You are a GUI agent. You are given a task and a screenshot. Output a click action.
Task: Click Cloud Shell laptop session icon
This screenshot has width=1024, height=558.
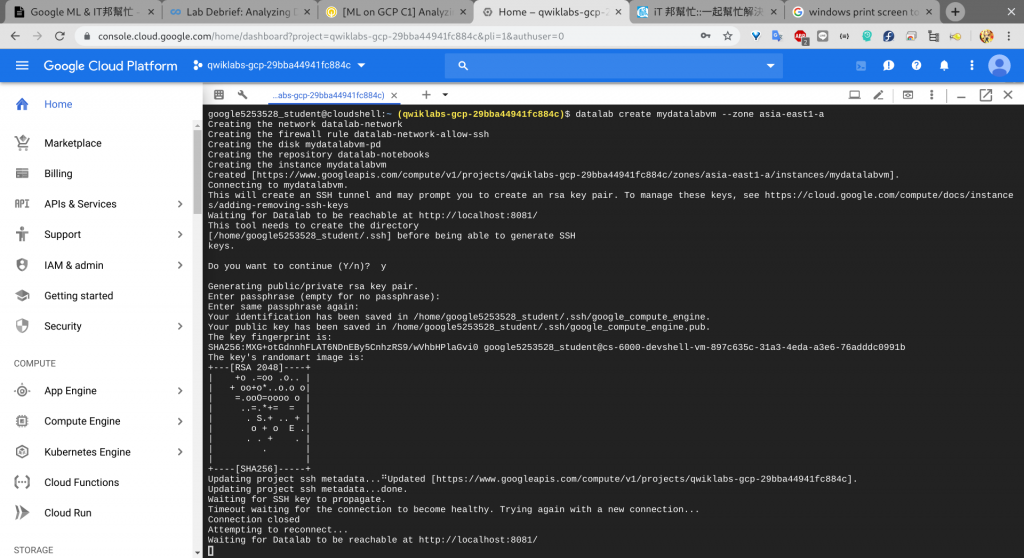tap(854, 95)
